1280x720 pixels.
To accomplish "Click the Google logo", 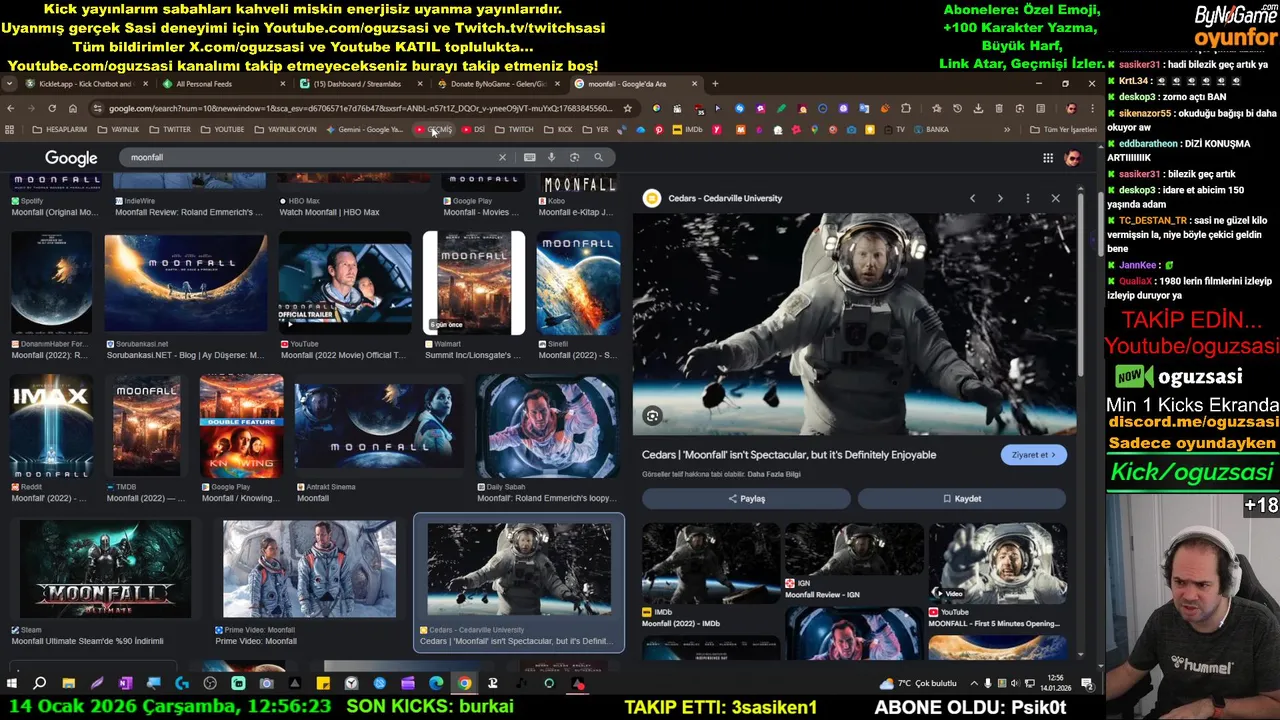I will coord(71,158).
